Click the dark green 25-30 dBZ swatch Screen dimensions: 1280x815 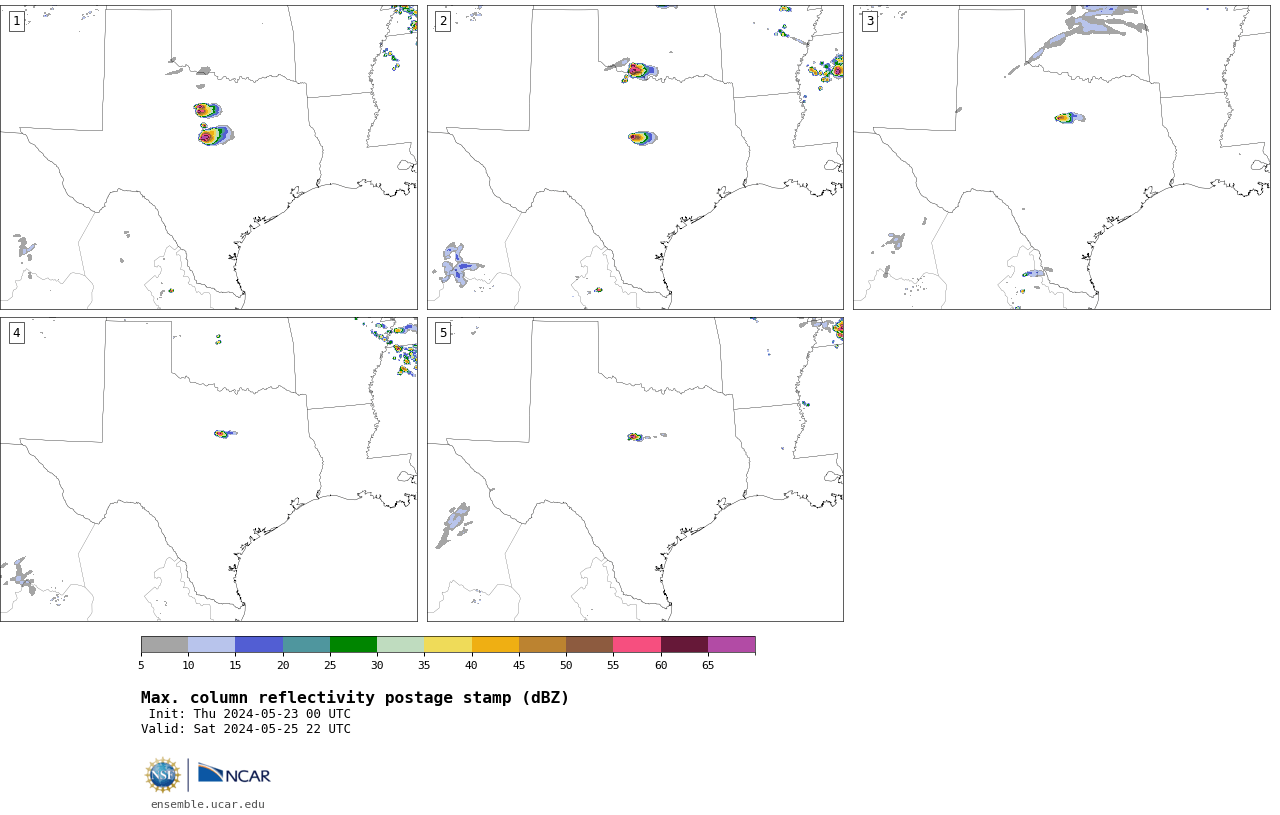click(353, 644)
